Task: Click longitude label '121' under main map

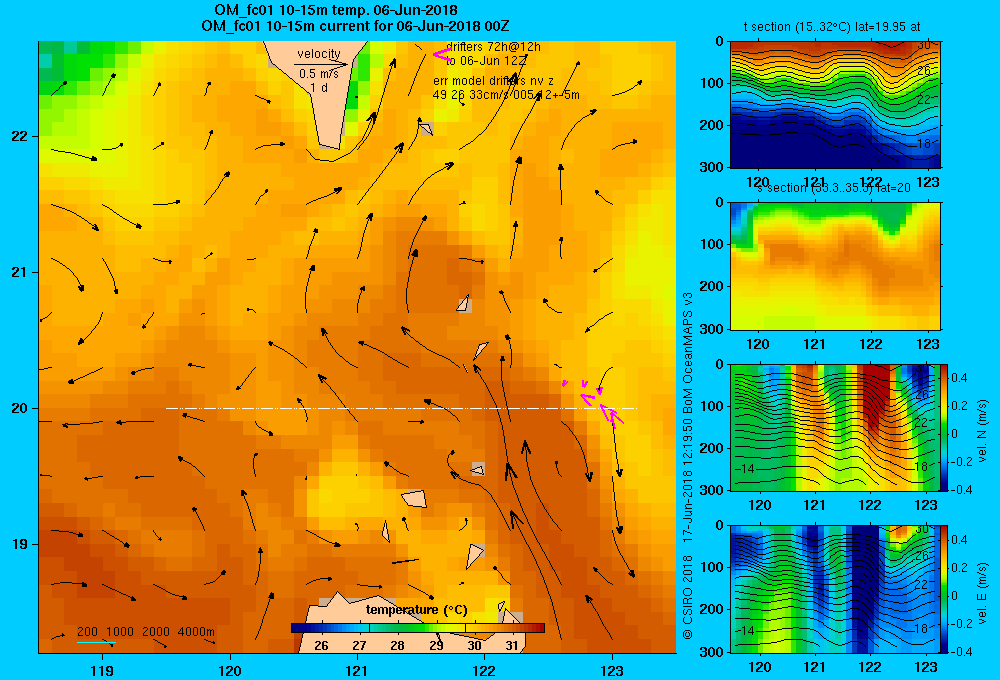Action: pyautogui.click(x=357, y=670)
